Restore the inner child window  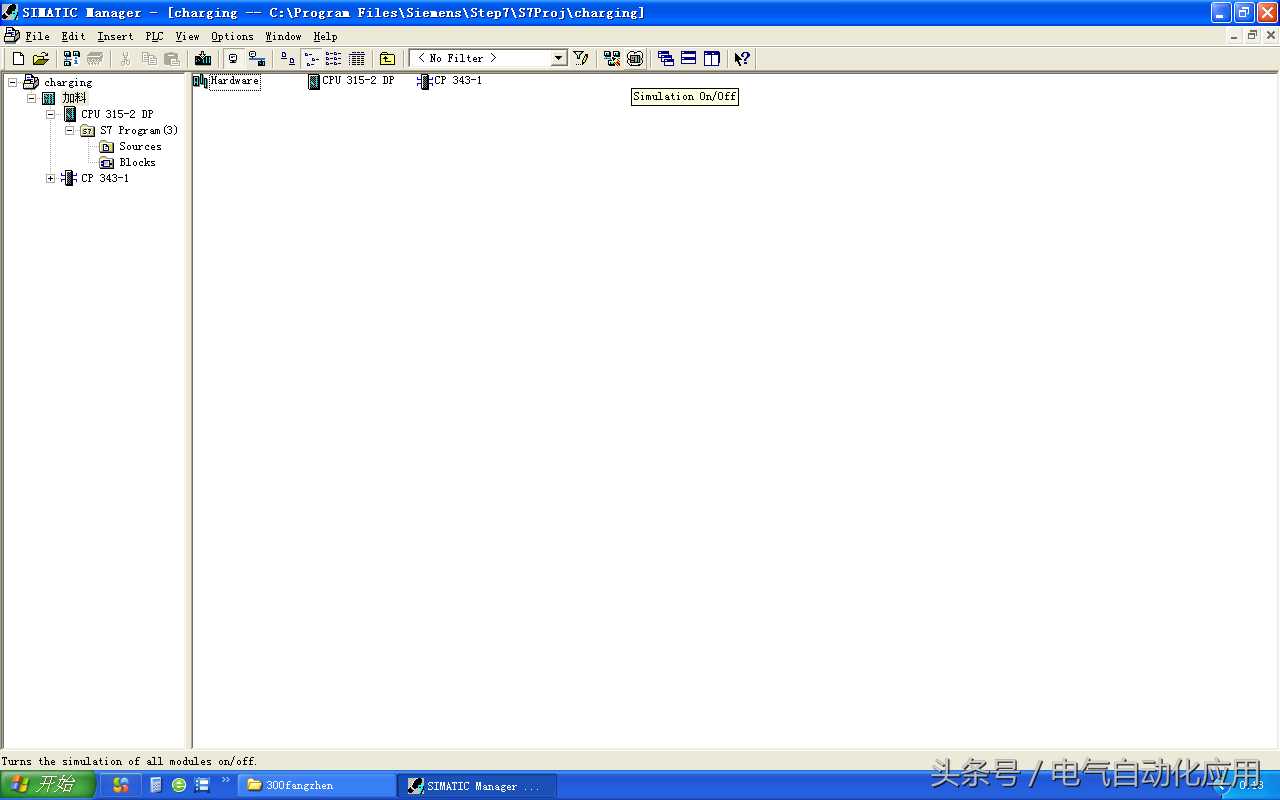(x=1252, y=35)
